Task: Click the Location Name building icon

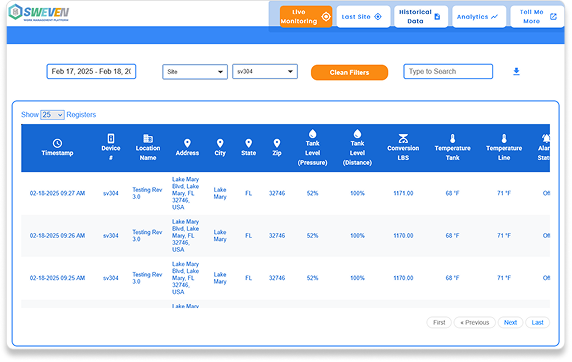Action: click(x=148, y=138)
